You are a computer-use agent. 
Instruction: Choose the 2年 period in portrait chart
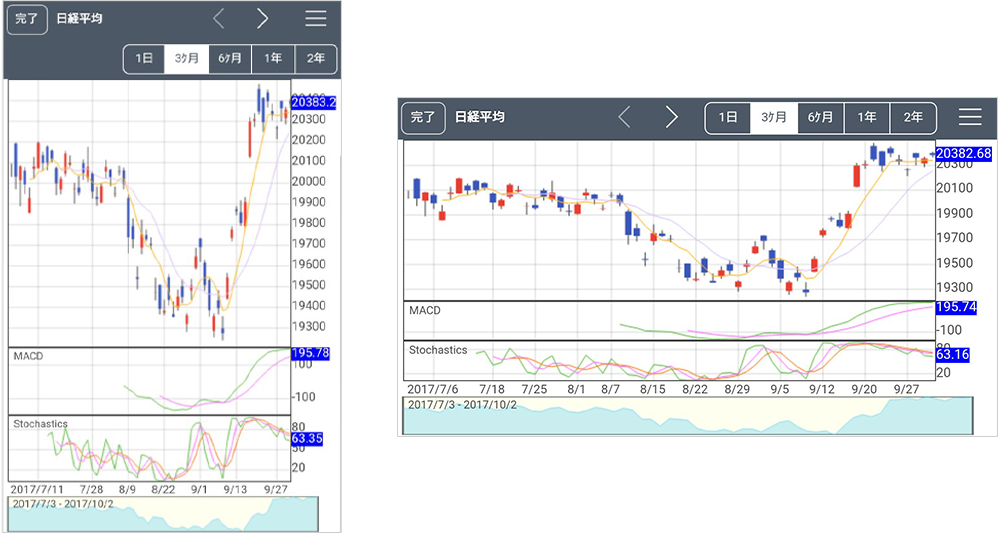click(x=316, y=59)
